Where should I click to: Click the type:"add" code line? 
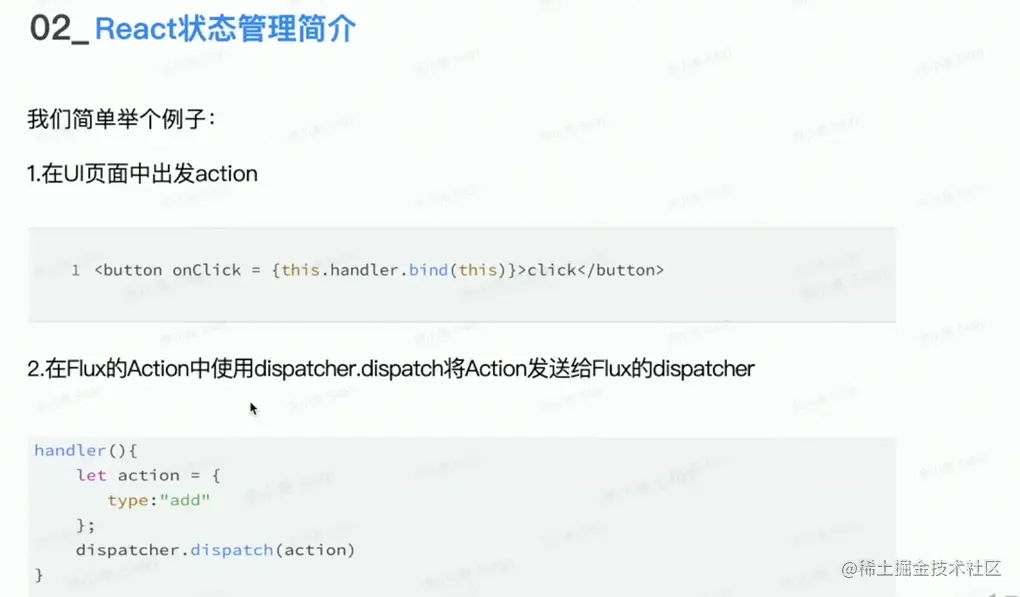click(160, 500)
